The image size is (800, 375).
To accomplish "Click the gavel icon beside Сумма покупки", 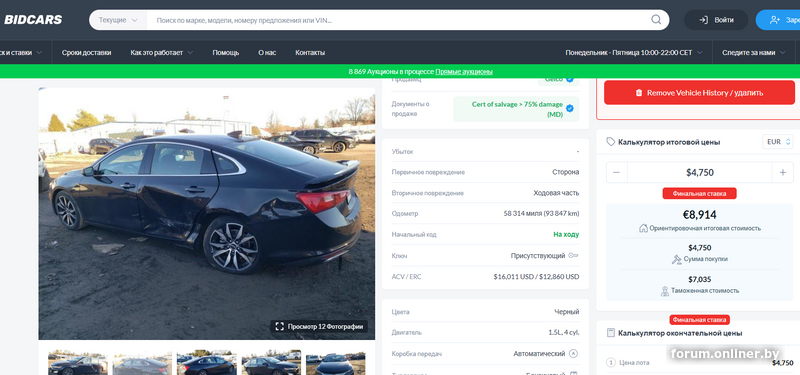I will [677, 259].
